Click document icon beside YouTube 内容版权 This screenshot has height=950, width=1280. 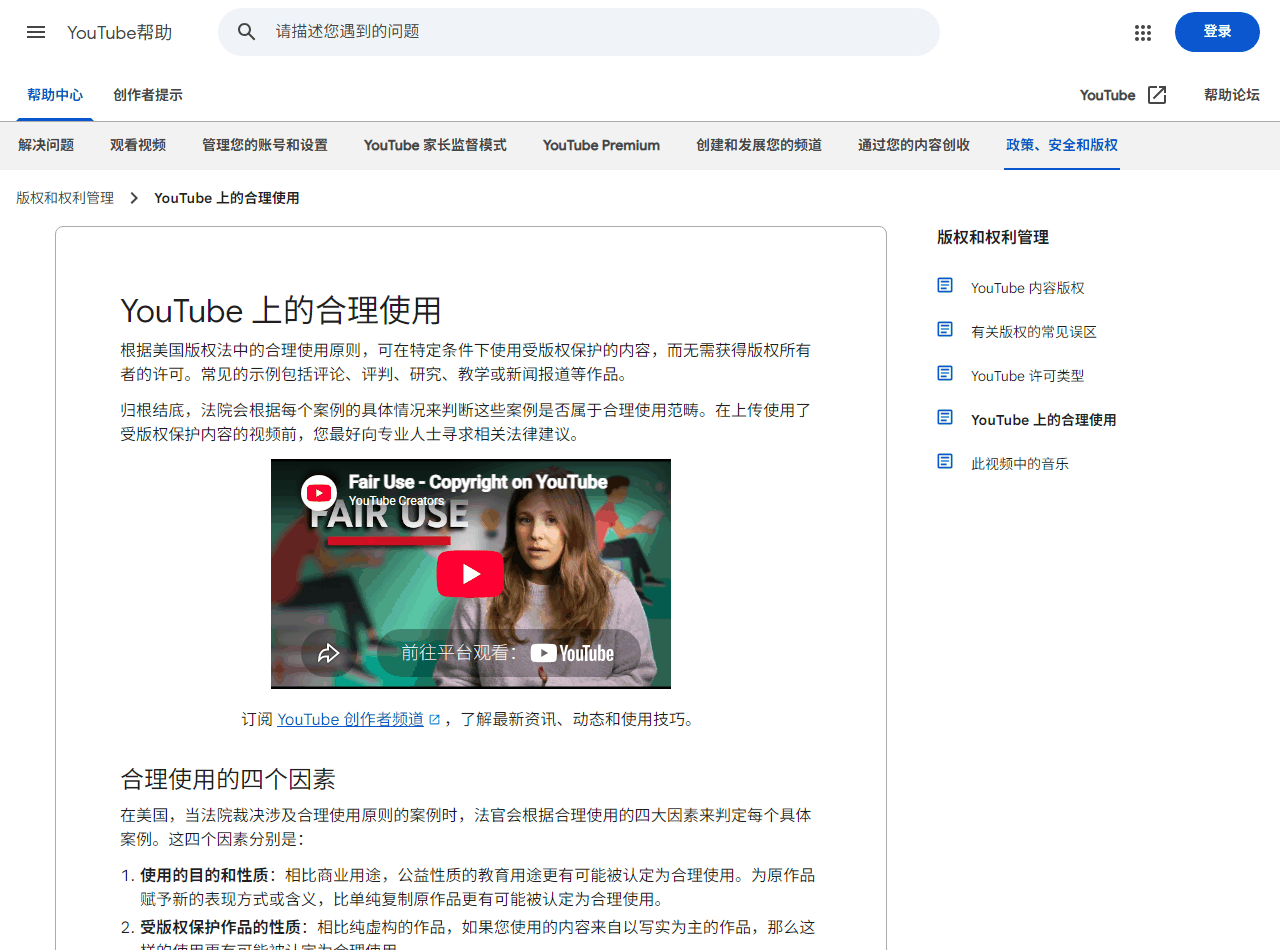(945, 285)
